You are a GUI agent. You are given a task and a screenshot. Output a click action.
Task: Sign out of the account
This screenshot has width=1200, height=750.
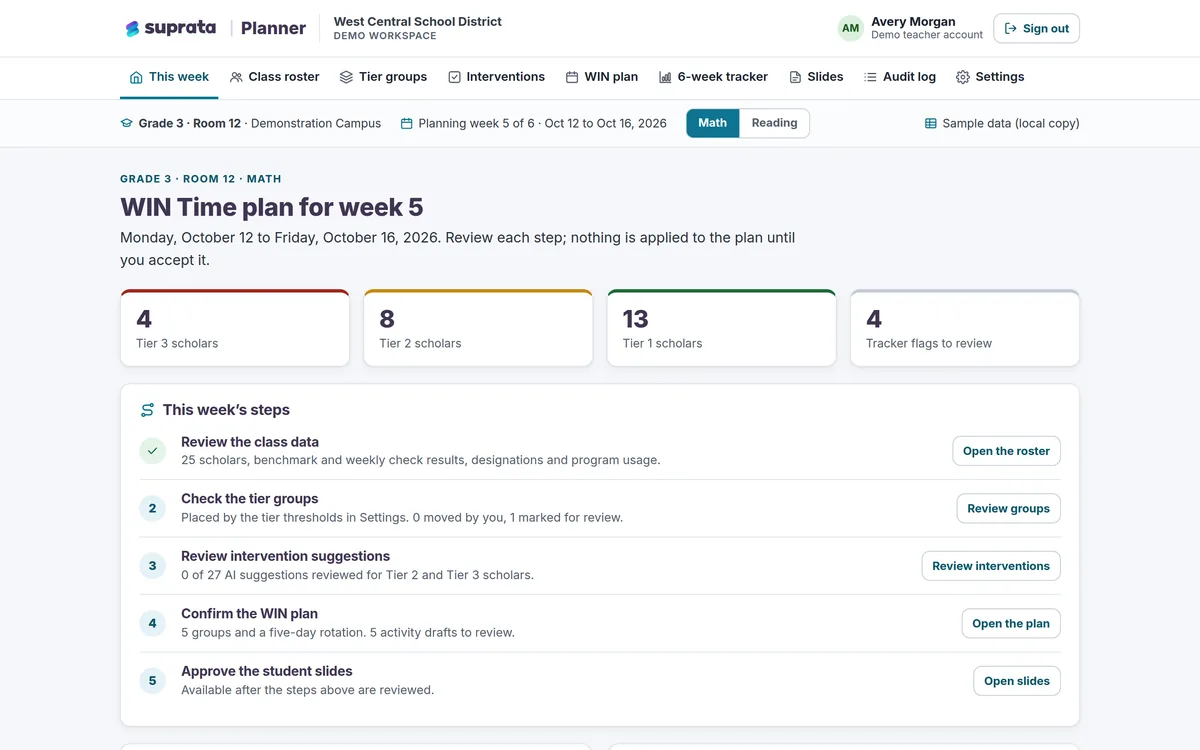[x=1036, y=28]
